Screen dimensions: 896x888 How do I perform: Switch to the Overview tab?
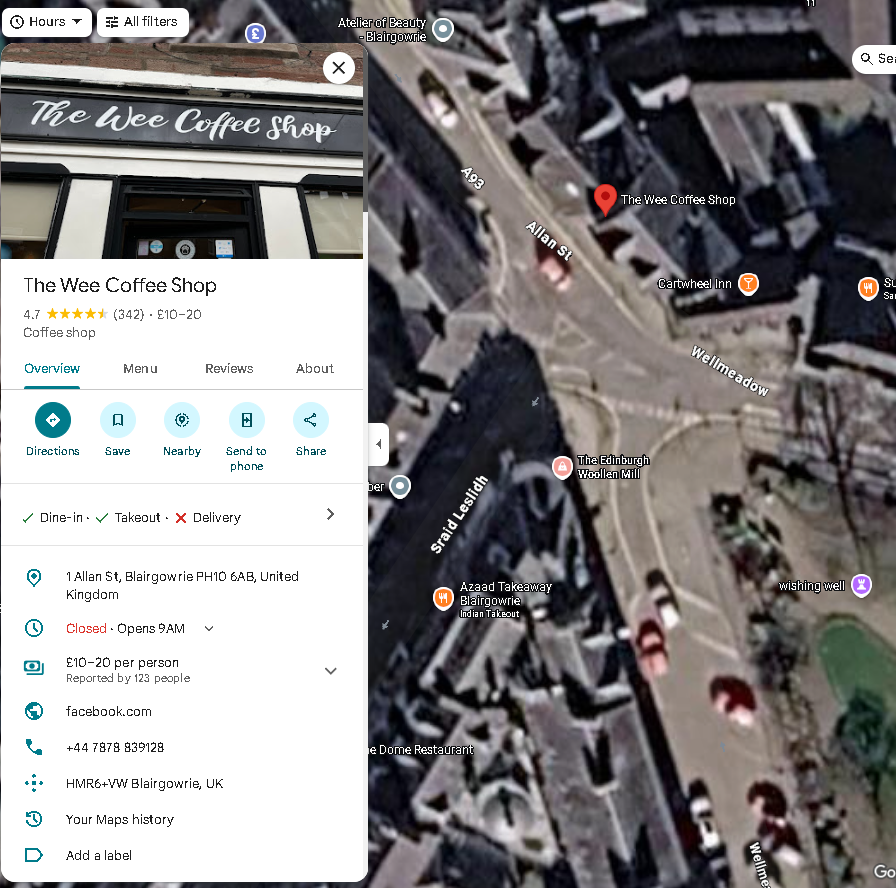coord(52,369)
